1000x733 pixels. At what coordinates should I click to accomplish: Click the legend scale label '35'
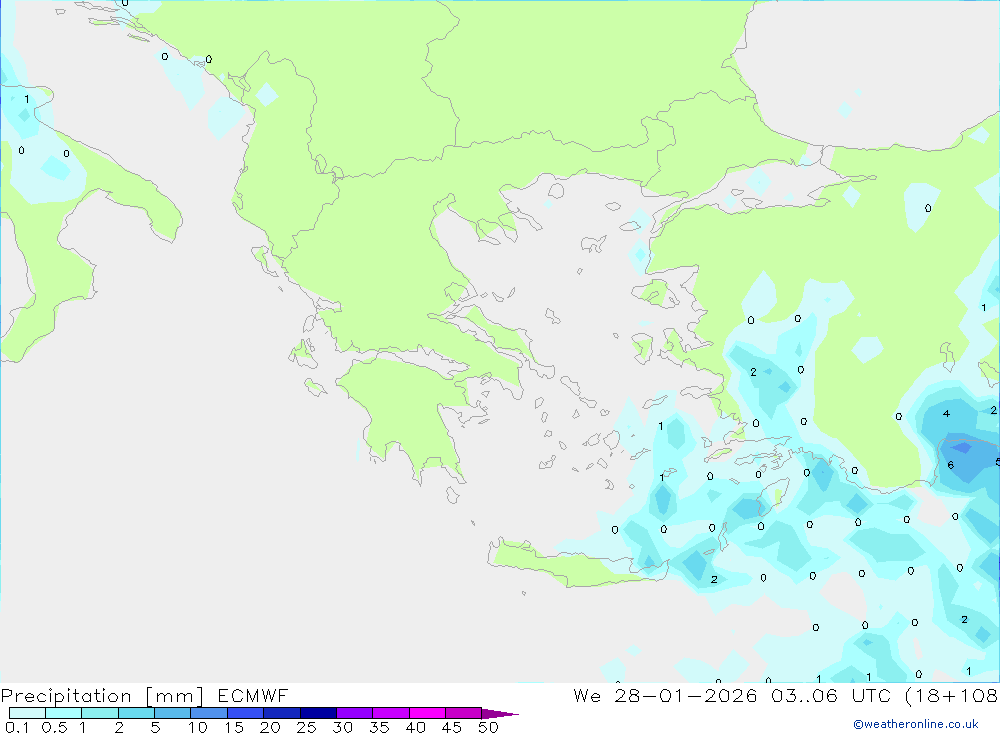point(379,727)
